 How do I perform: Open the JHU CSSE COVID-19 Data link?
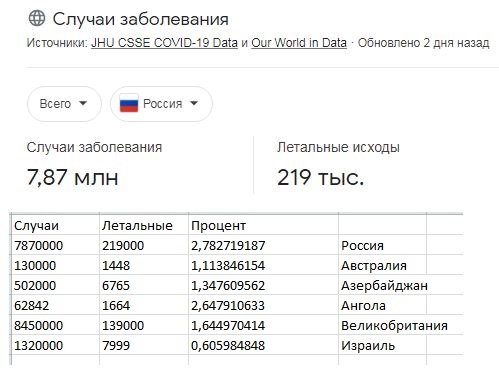click(164, 43)
